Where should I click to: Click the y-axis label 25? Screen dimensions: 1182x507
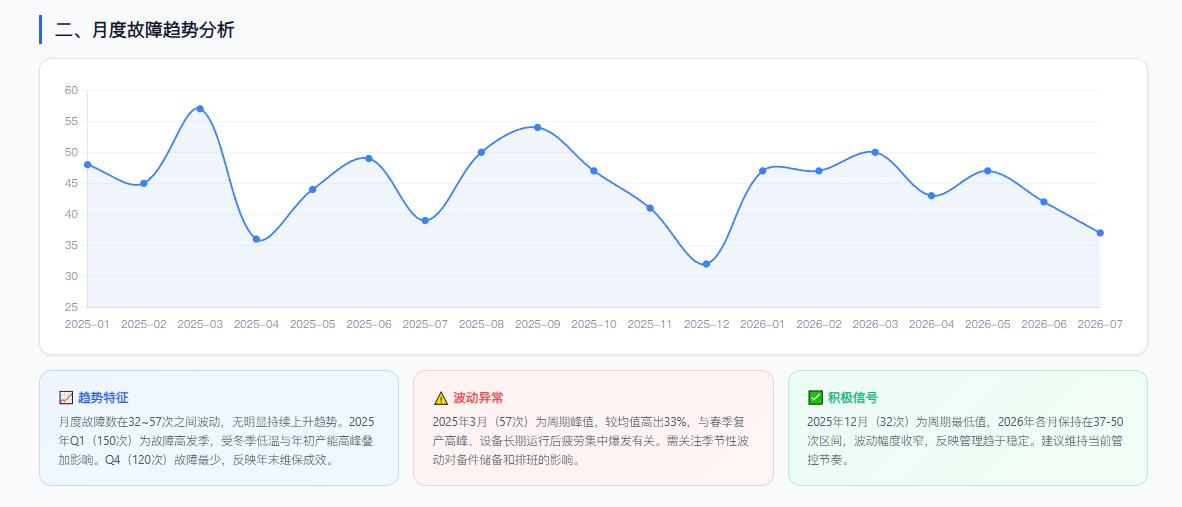click(72, 307)
